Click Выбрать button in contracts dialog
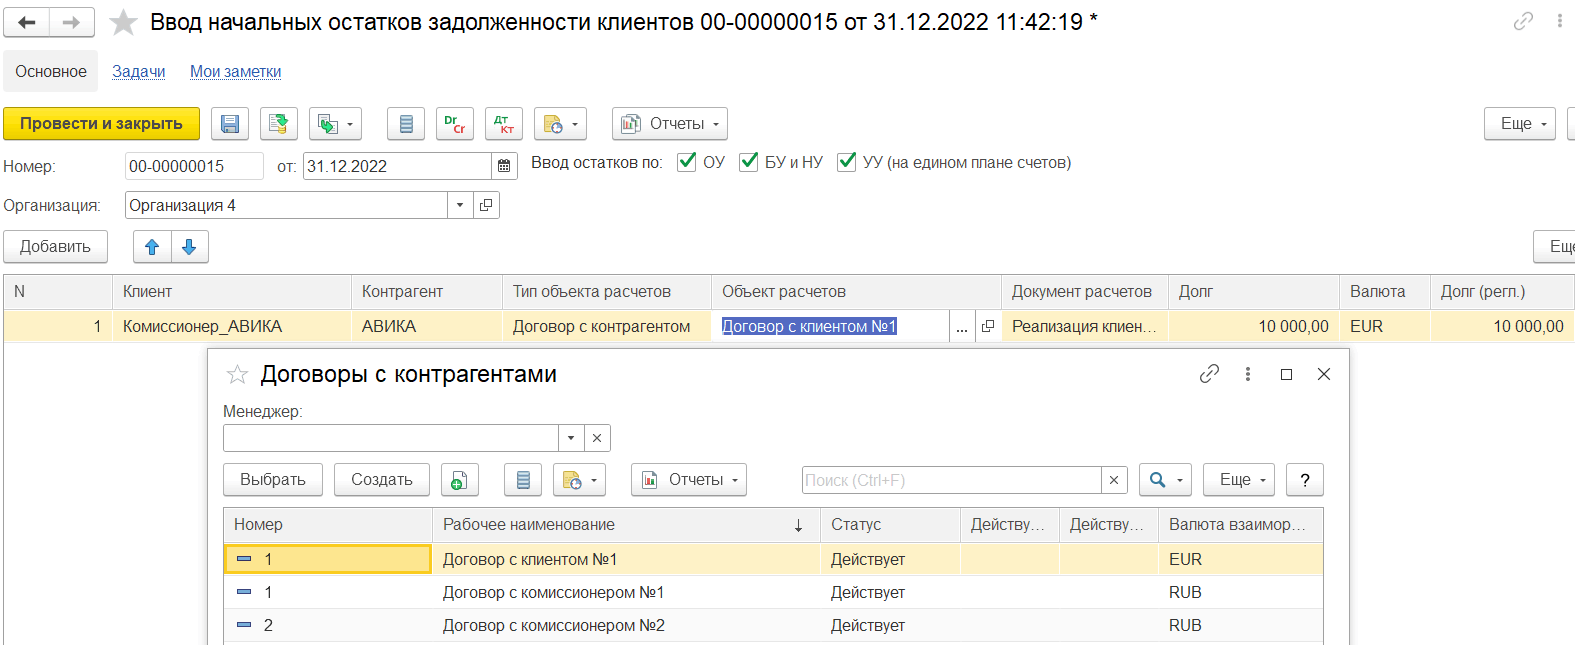 (273, 480)
